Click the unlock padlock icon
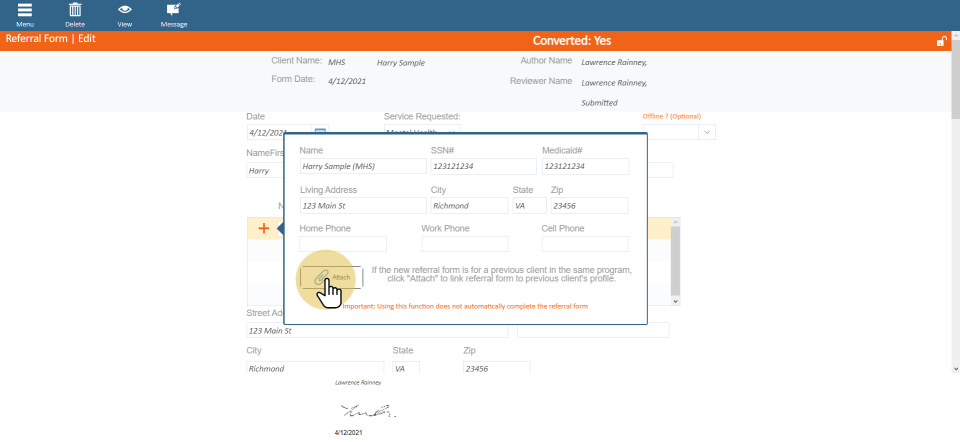This screenshot has width=960, height=442. (x=941, y=41)
